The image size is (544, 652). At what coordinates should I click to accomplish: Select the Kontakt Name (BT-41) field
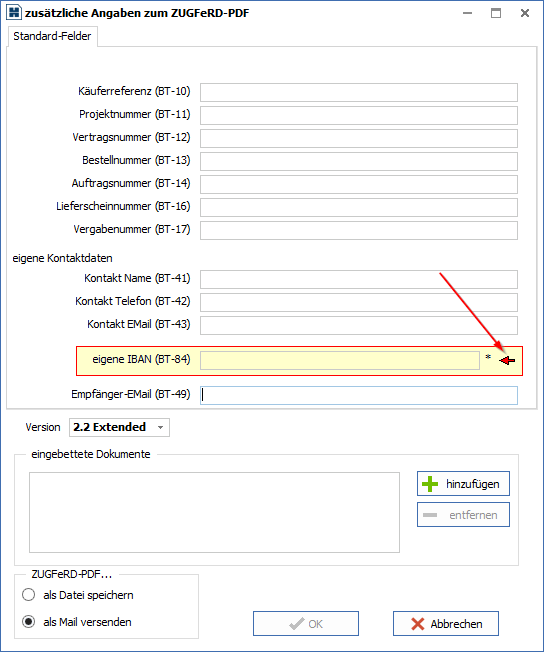coord(359,279)
